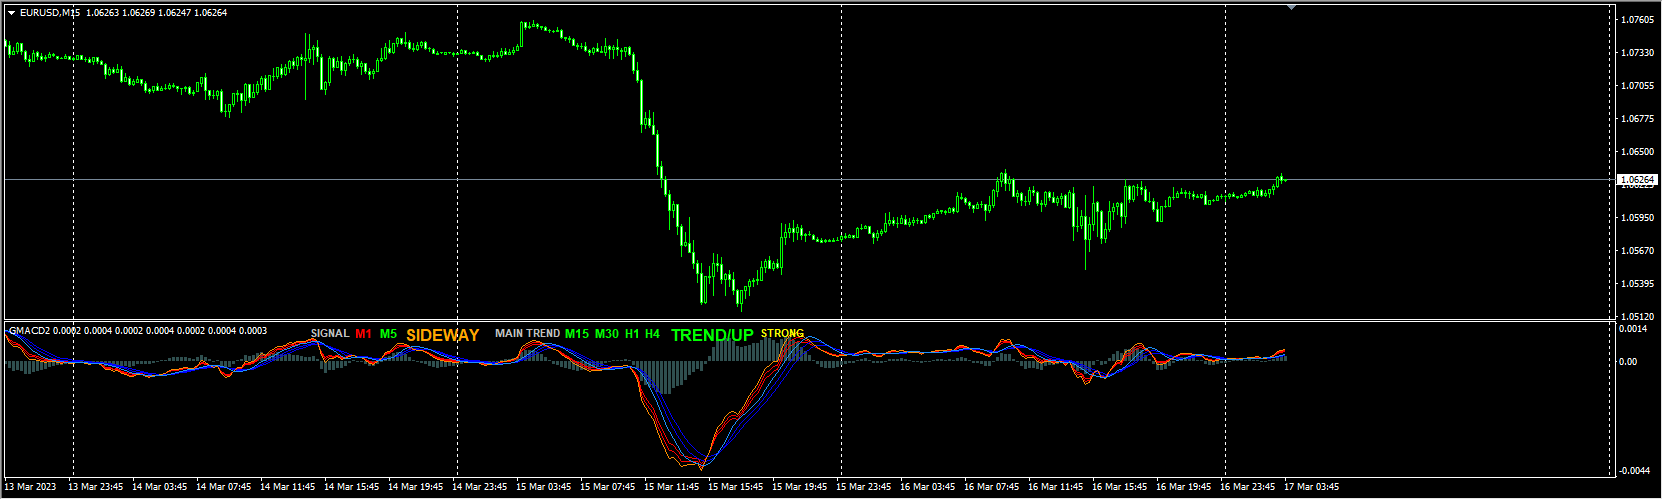Viewport: 1663px width, 500px height.
Task: Click time axis label 13 Mar 23:45
Action: 96,488
